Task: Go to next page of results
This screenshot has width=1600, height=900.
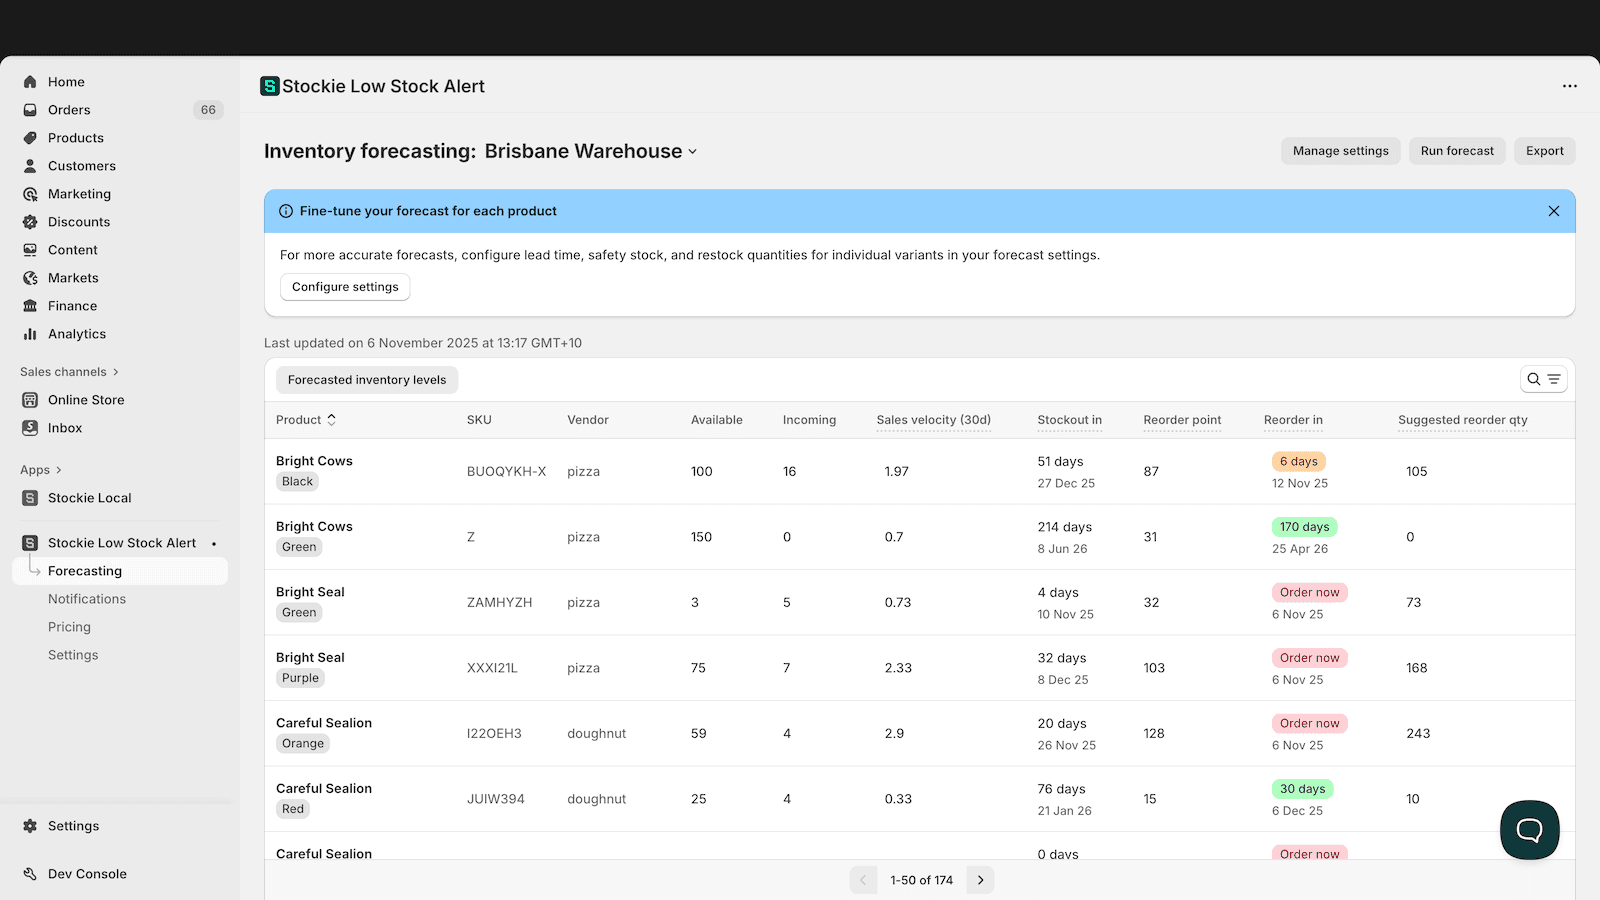Action: [x=980, y=880]
